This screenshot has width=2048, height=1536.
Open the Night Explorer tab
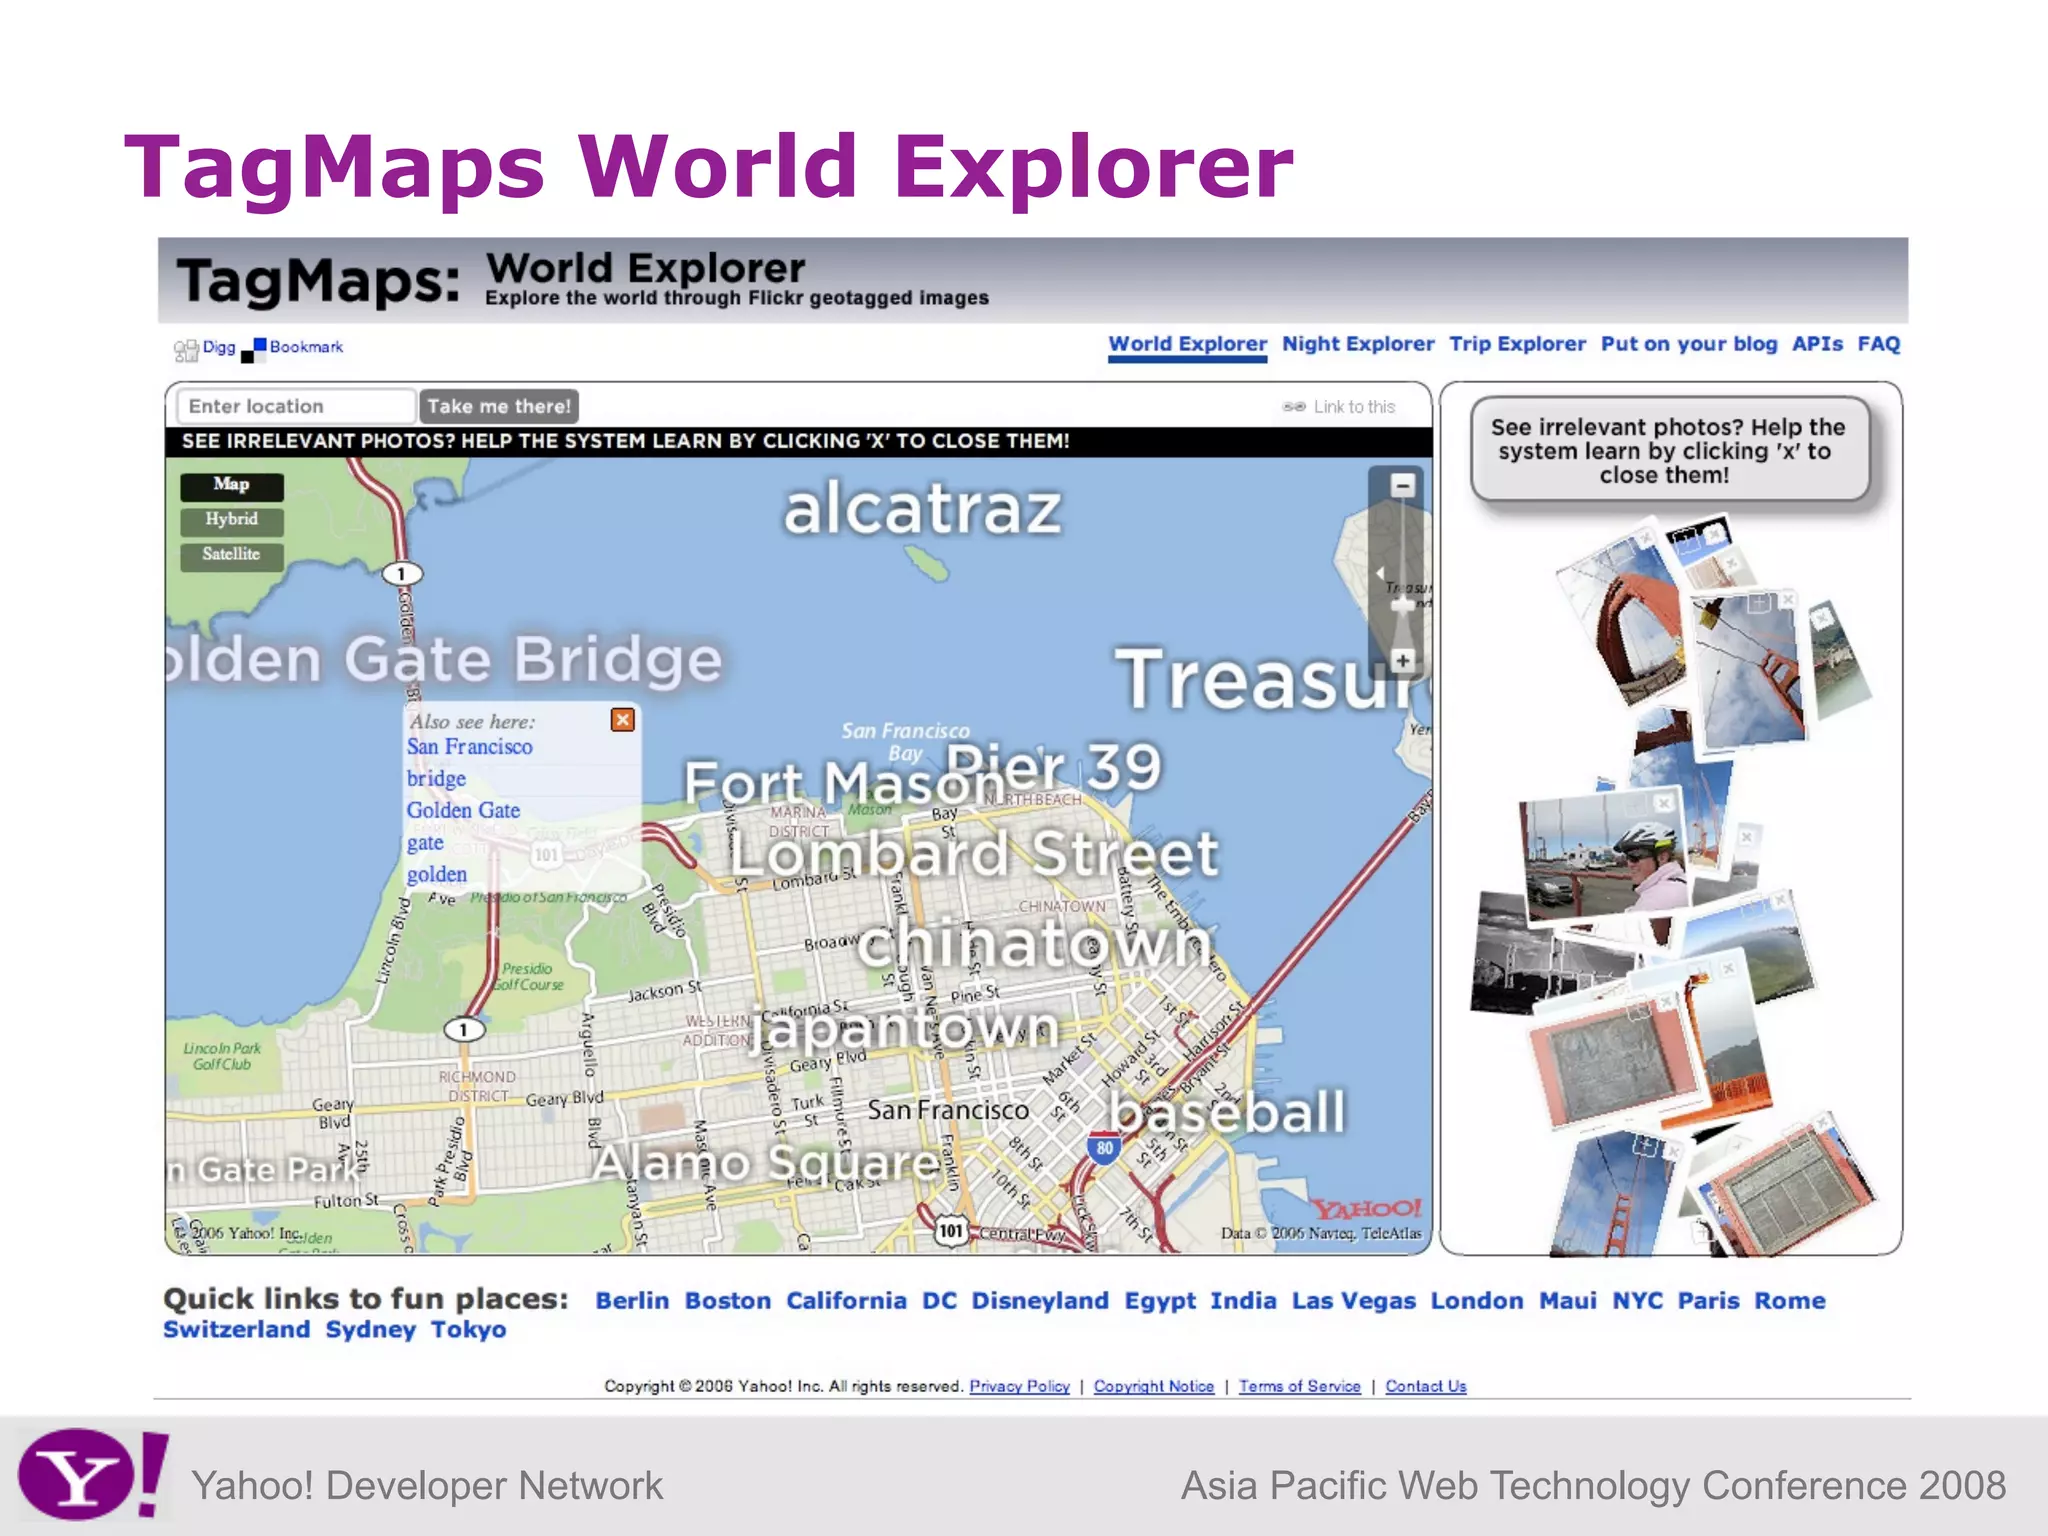pos(1358,344)
